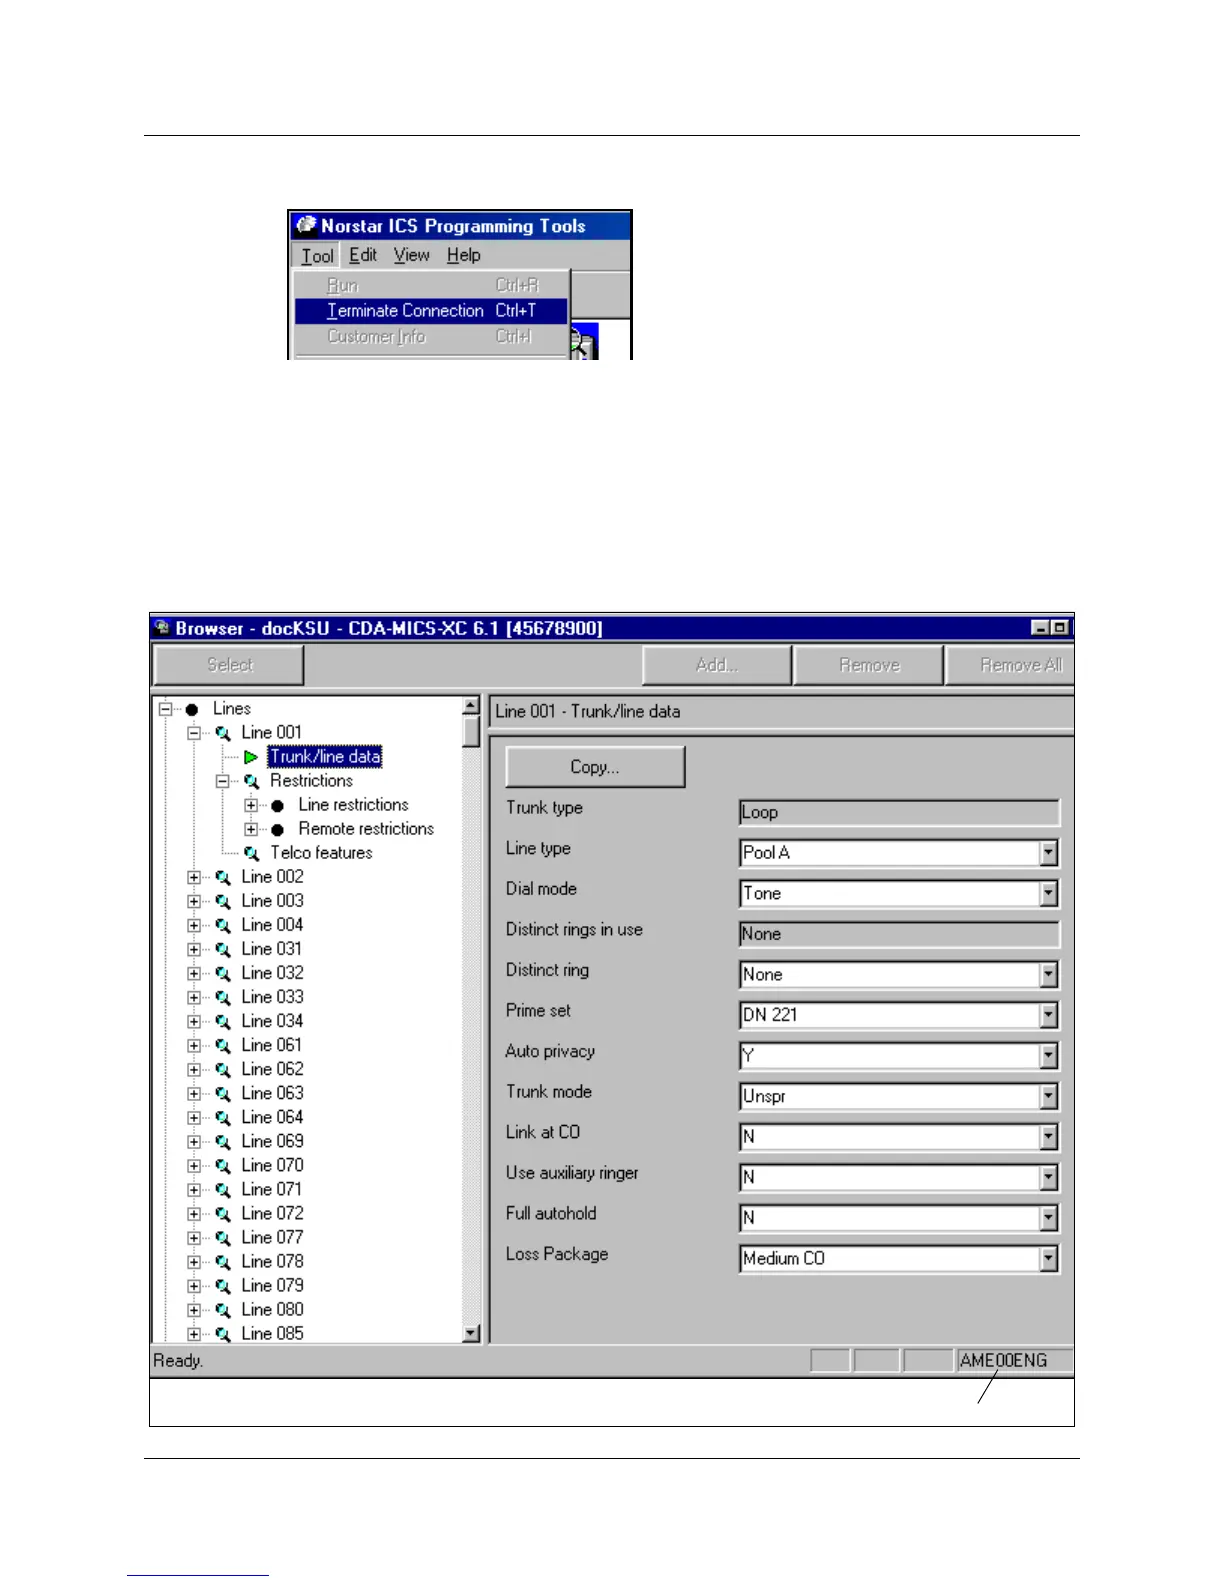This screenshot has width=1224, height=1584.
Task: Open the Loss Package dropdown
Action: tap(1048, 1259)
